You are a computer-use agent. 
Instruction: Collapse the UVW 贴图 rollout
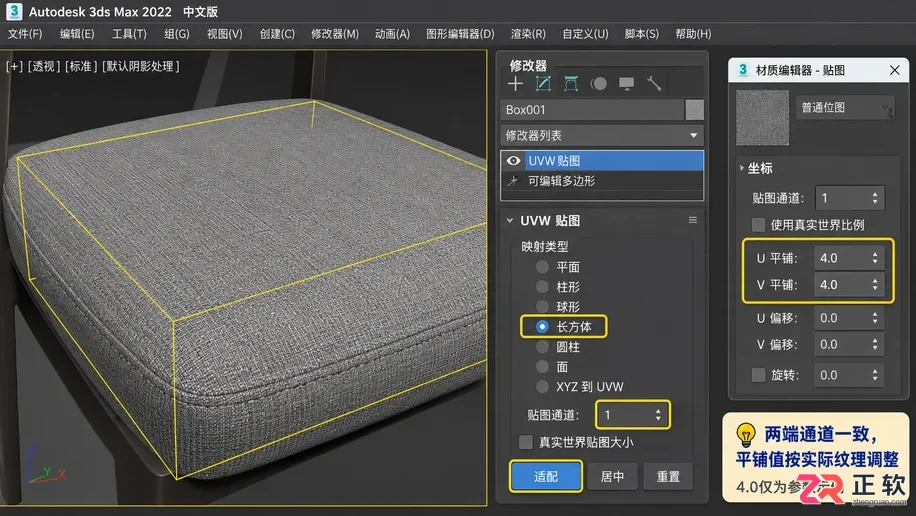pos(509,220)
